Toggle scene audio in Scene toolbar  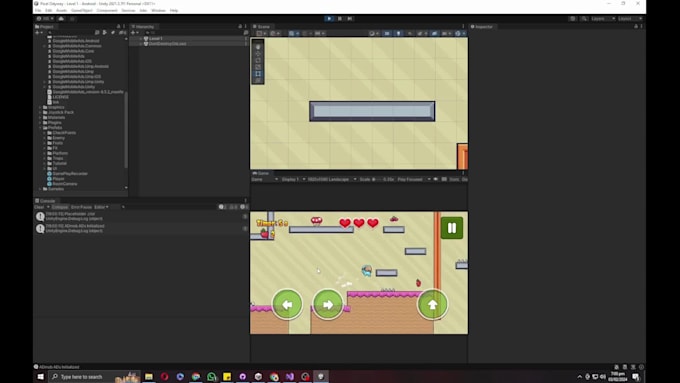pos(409,33)
